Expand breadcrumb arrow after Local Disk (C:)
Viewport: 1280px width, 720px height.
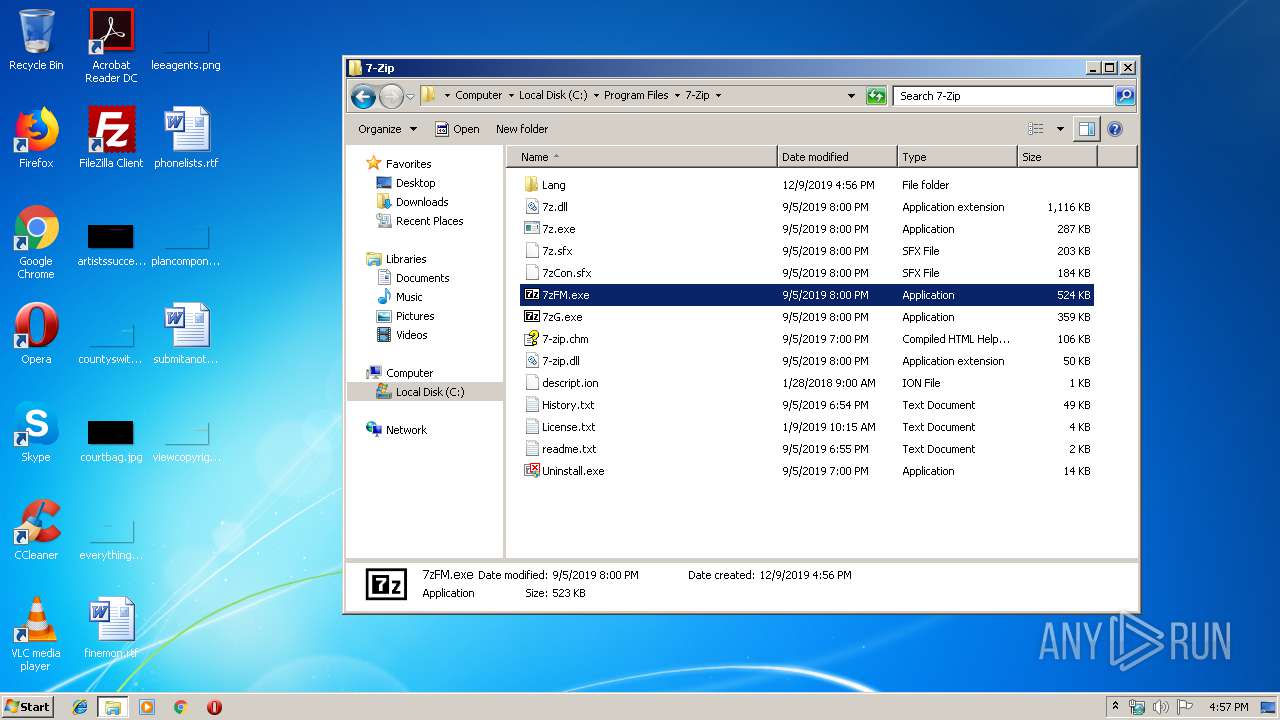(x=596, y=96)
